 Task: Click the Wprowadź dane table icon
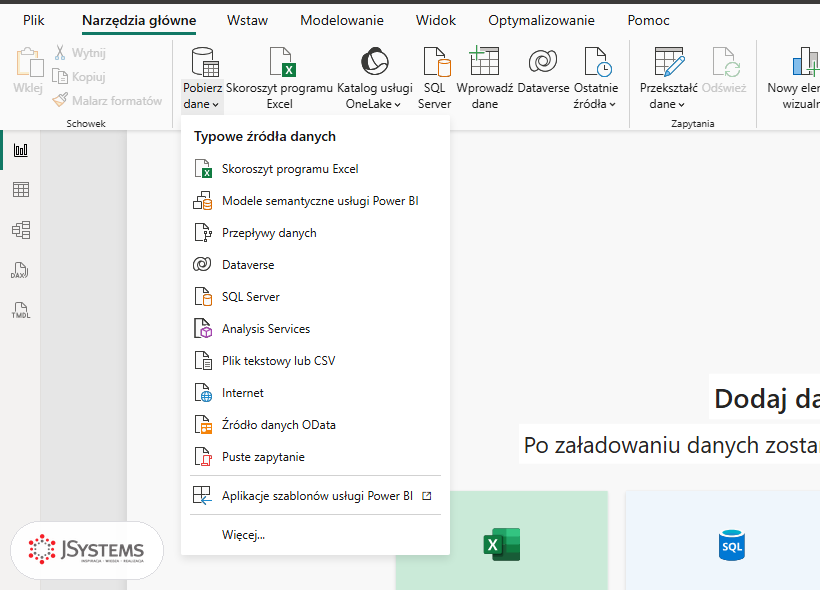[484, 61]
